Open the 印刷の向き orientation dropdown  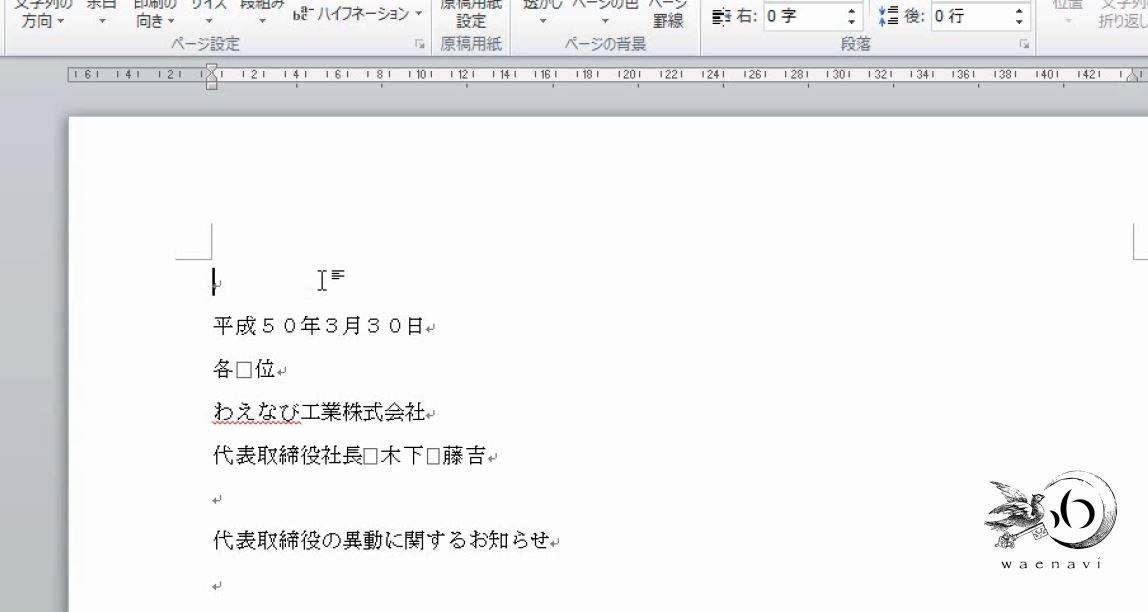[154, 14]
